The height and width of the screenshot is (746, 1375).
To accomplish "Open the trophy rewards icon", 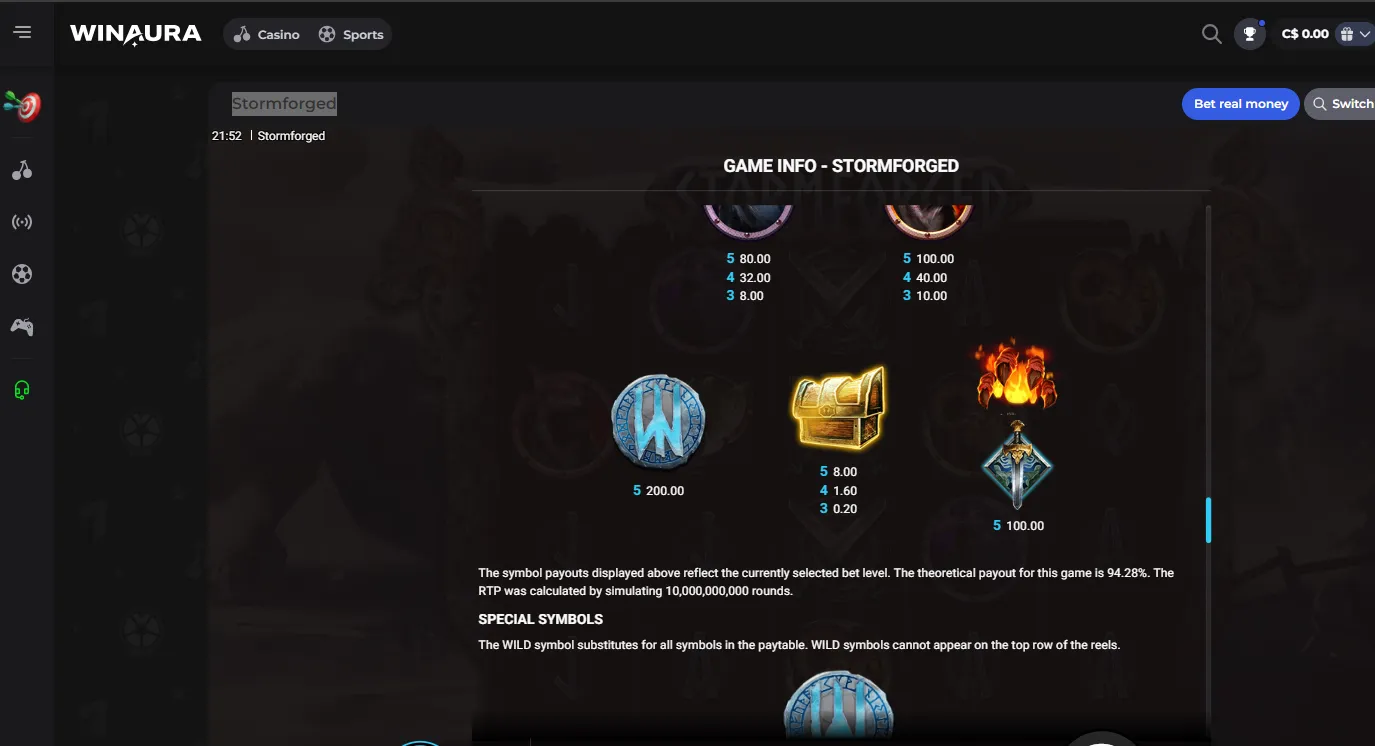I will 1249,34.
